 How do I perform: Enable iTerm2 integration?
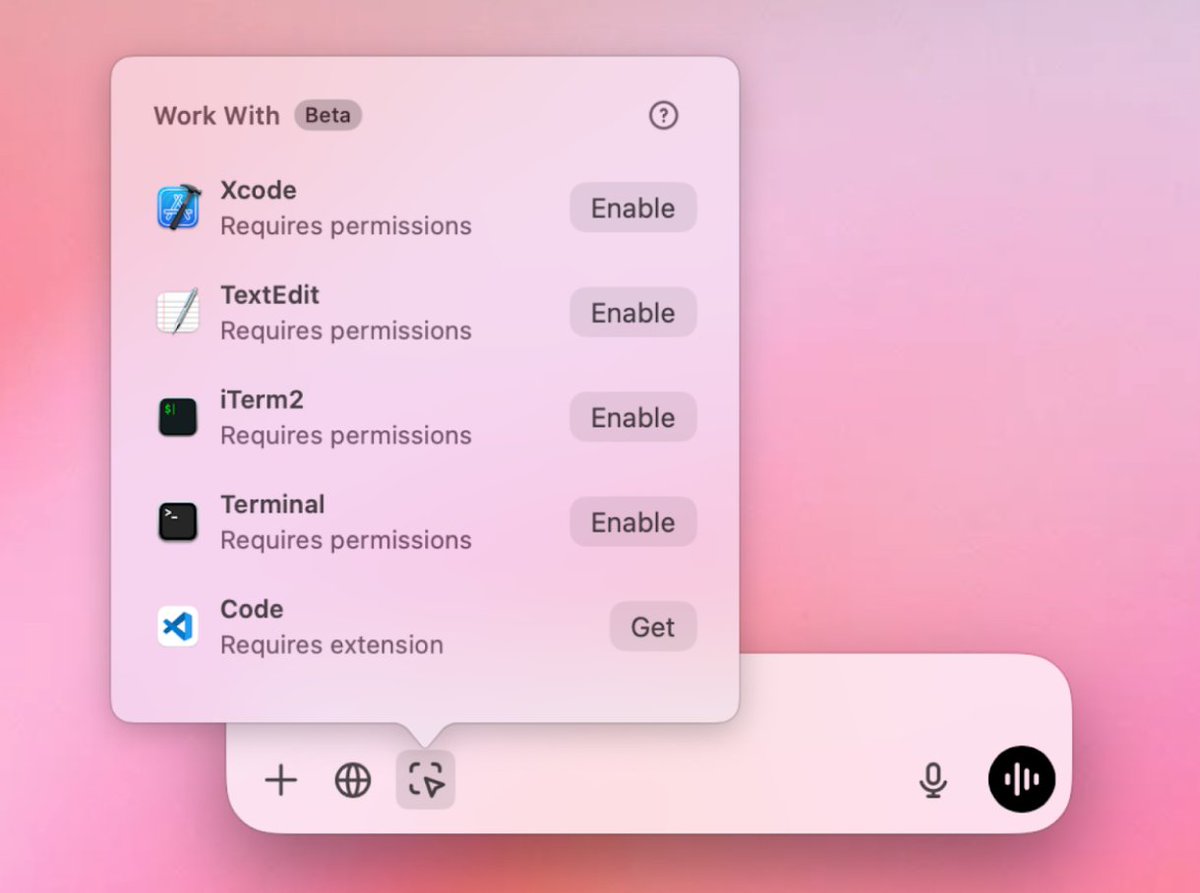pos(633,417)
